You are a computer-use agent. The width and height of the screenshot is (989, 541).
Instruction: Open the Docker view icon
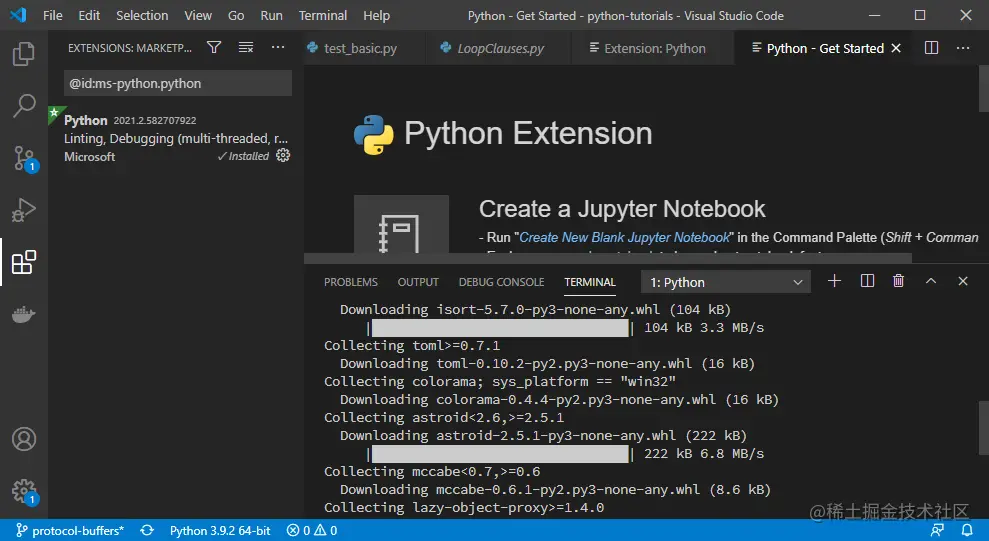(x=24, y=314)
